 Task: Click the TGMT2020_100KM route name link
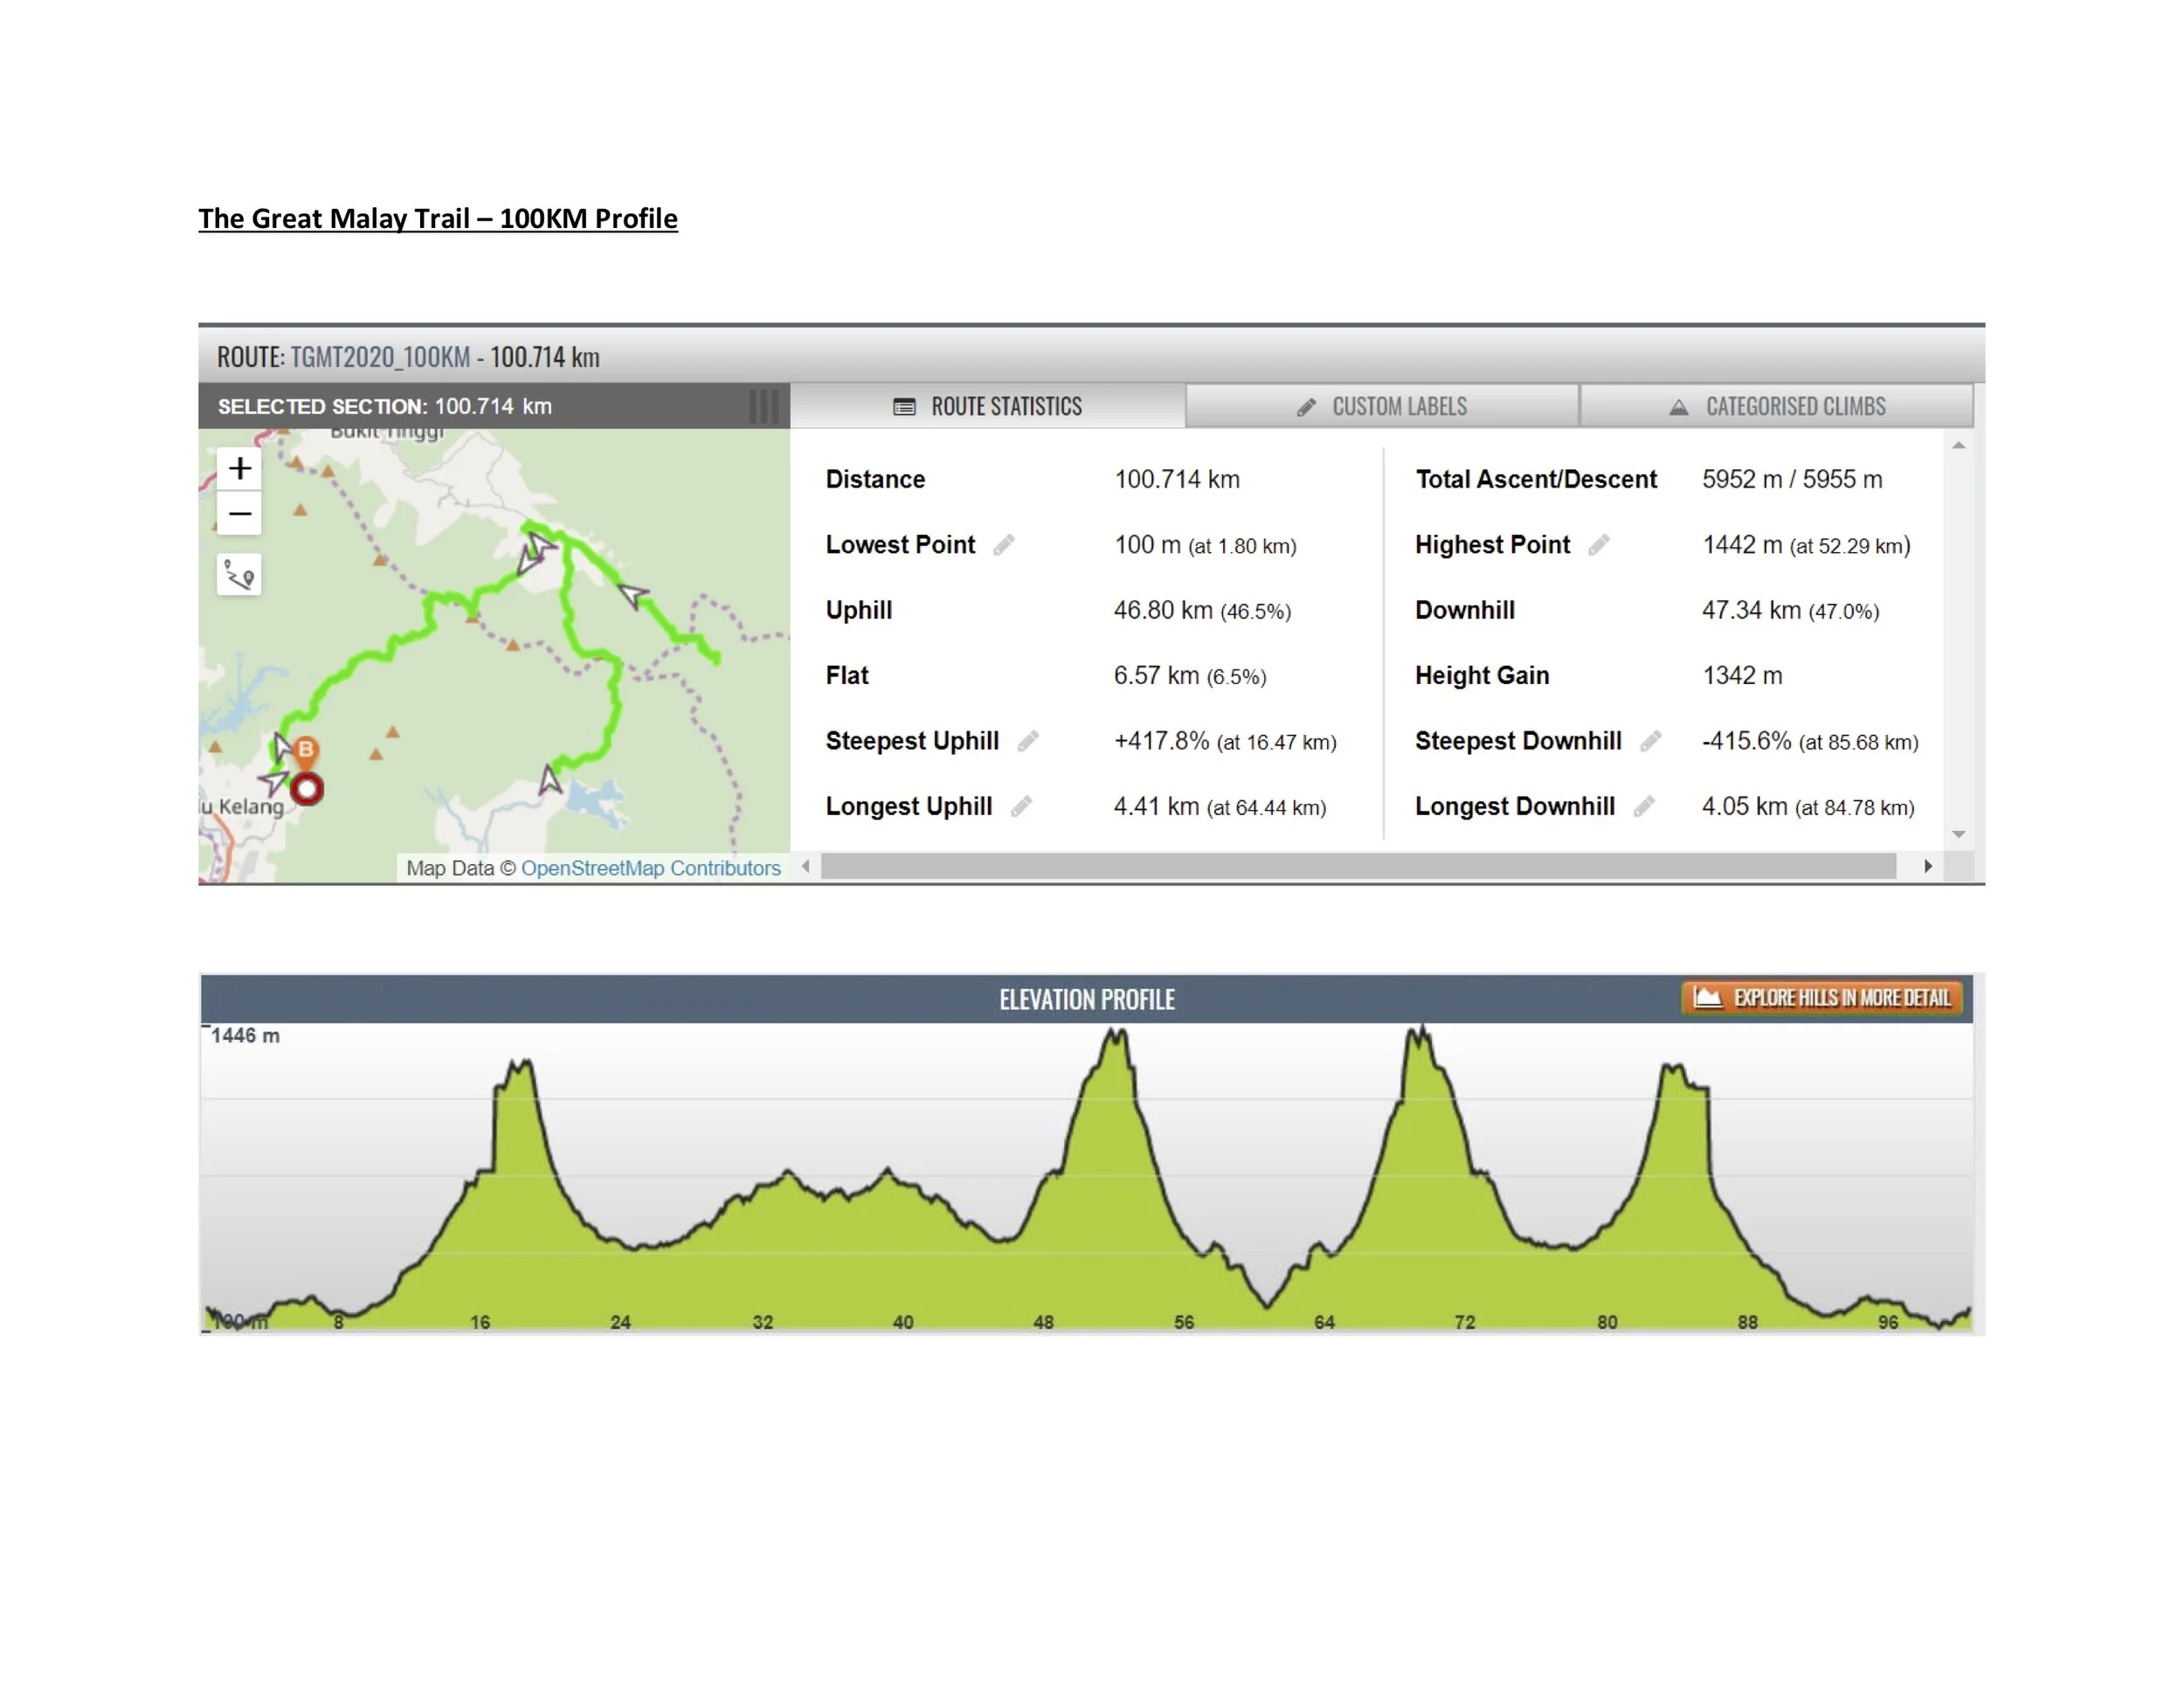pyautogui.click(x=380, y=357)
